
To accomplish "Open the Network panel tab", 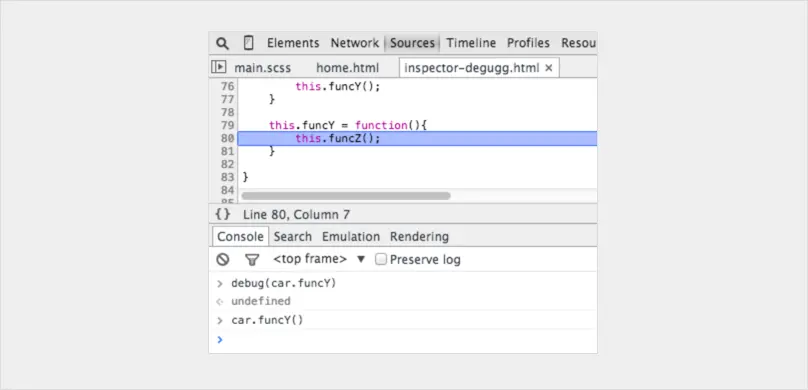I will coord(355,43).
